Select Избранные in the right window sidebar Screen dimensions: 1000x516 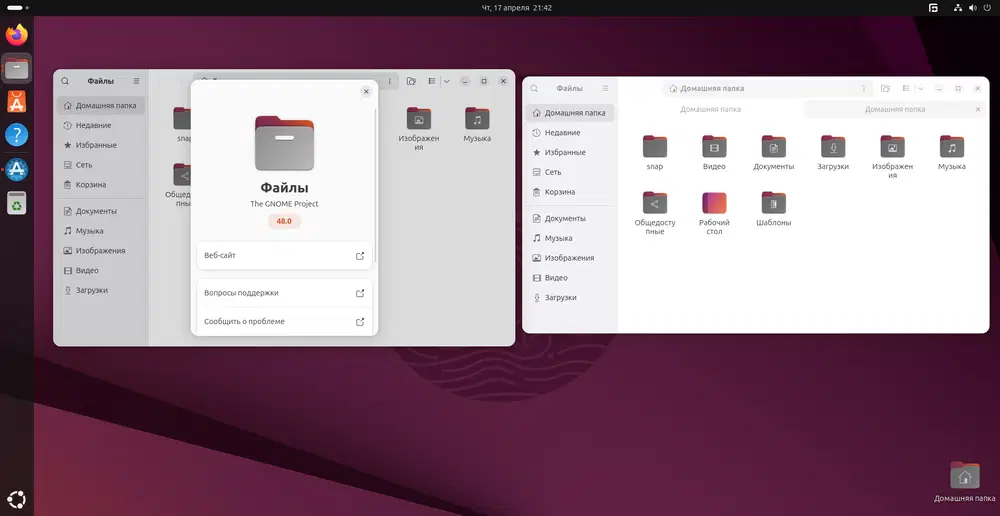(x=571, y=152)
